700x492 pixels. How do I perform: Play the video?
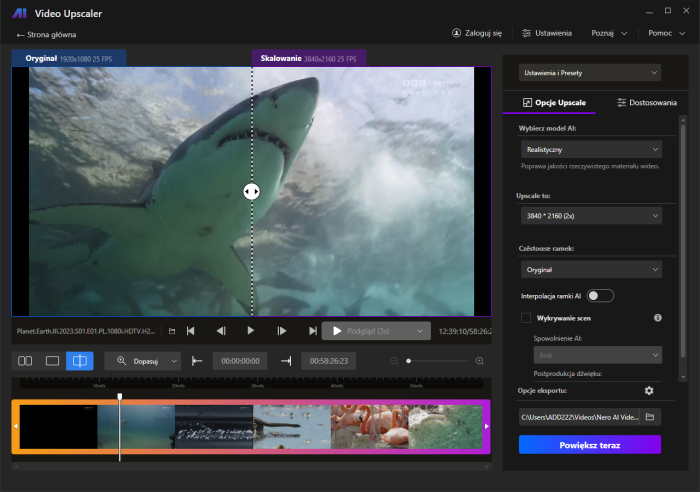click(x=251, y=331)
